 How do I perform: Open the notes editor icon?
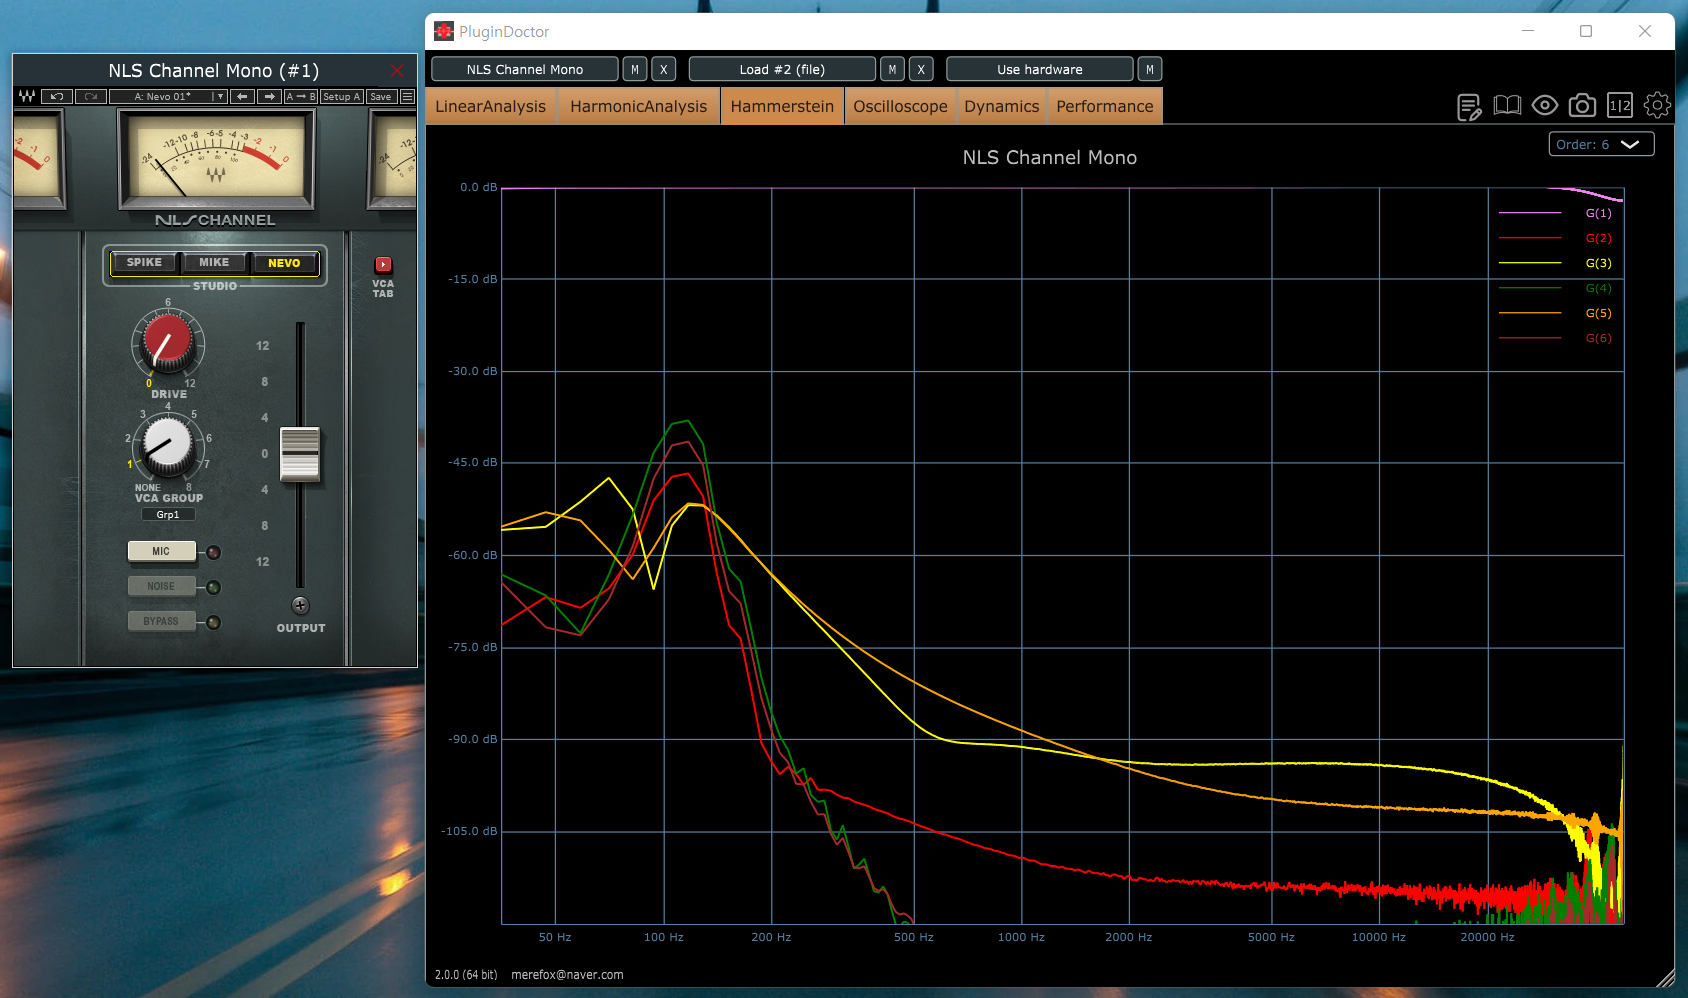[1469, 106]
